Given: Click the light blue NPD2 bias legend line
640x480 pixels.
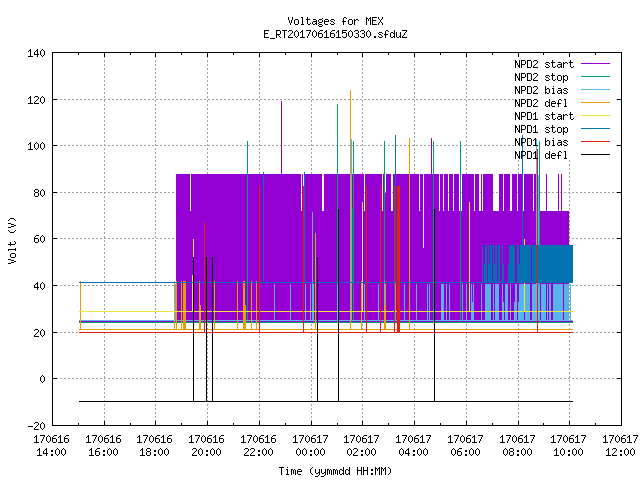Looking at the screenshot, I should [596, 90].
